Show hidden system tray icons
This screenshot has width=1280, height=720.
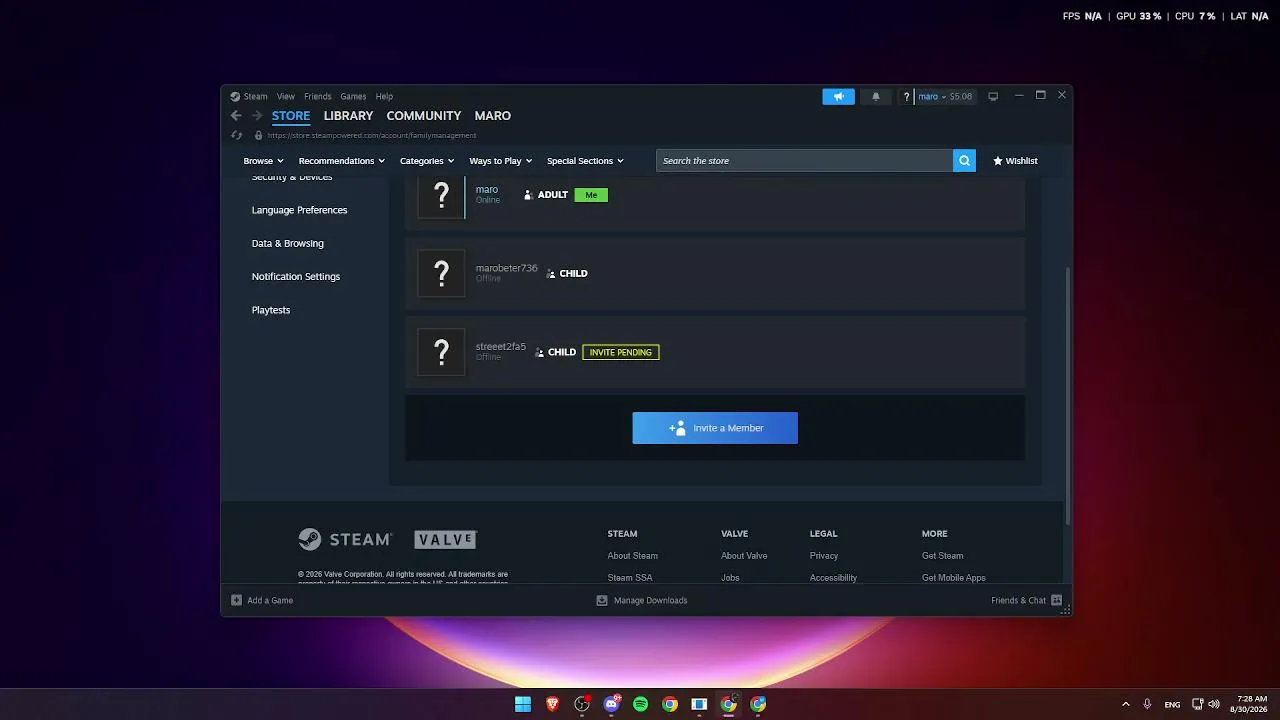pyautogui.click(x=1126, y=704)
